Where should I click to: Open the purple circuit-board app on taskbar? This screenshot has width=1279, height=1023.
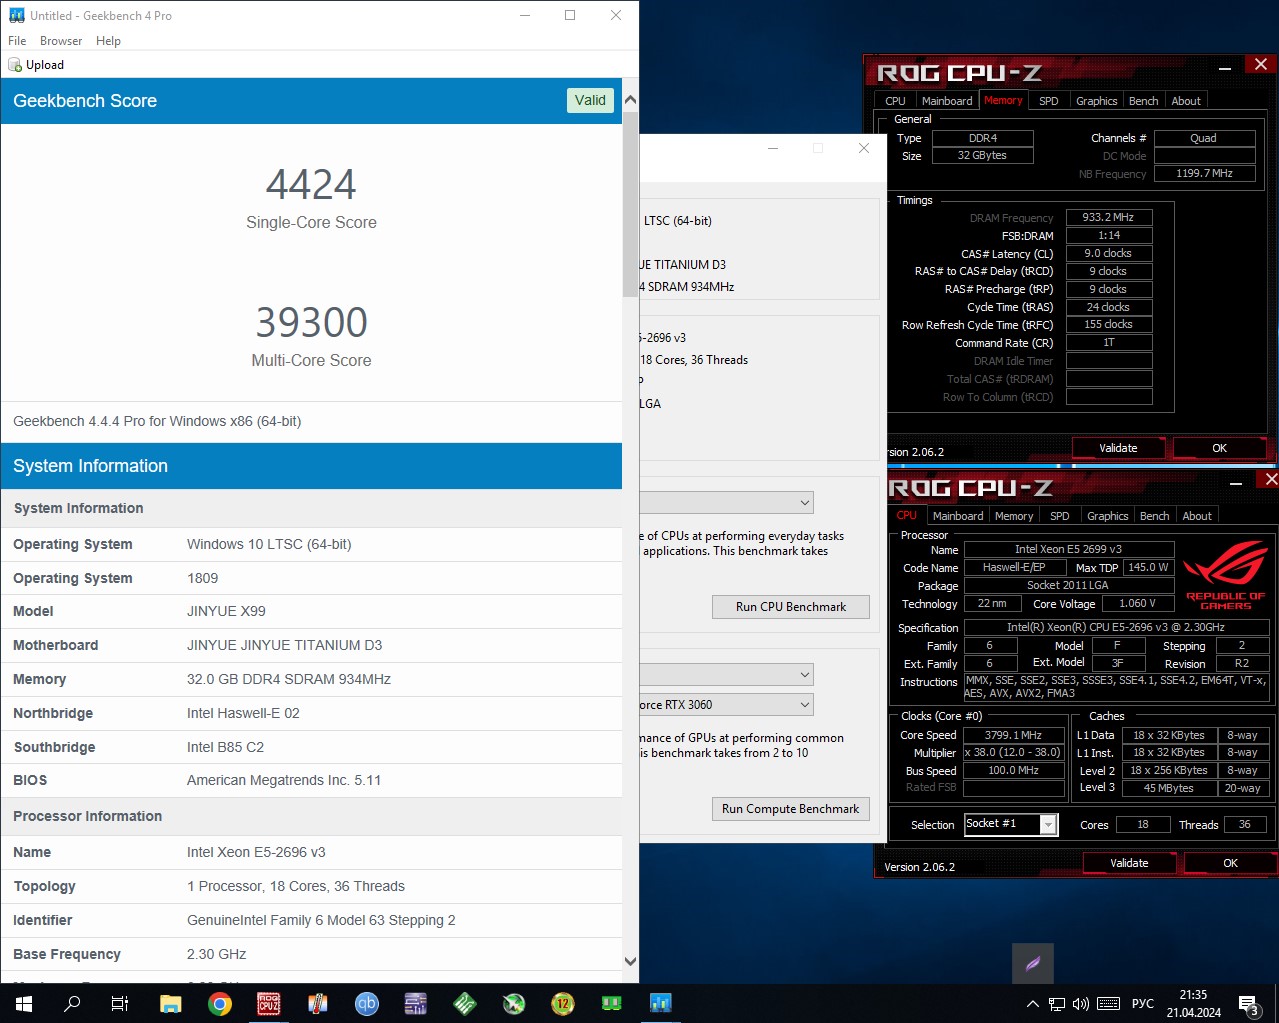[x=415, y=1003]
